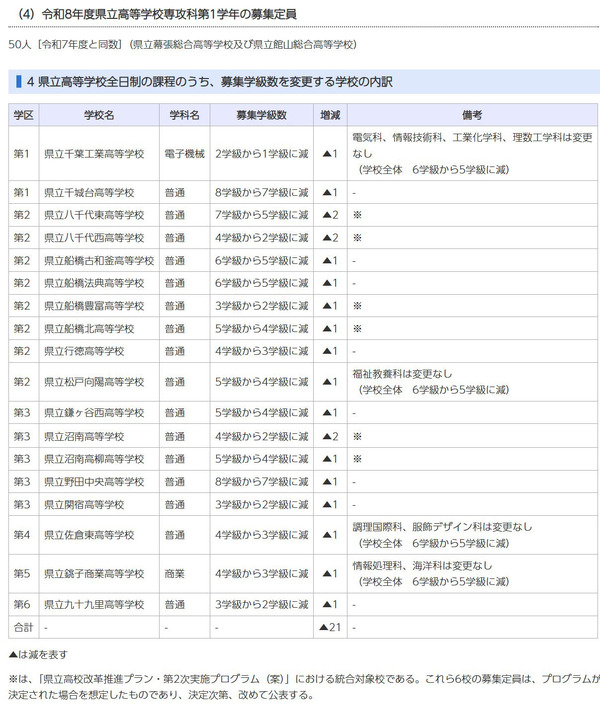Screen dimensions: 600x721
Task: Click the 合計 row label
Action: pos(23,627)
